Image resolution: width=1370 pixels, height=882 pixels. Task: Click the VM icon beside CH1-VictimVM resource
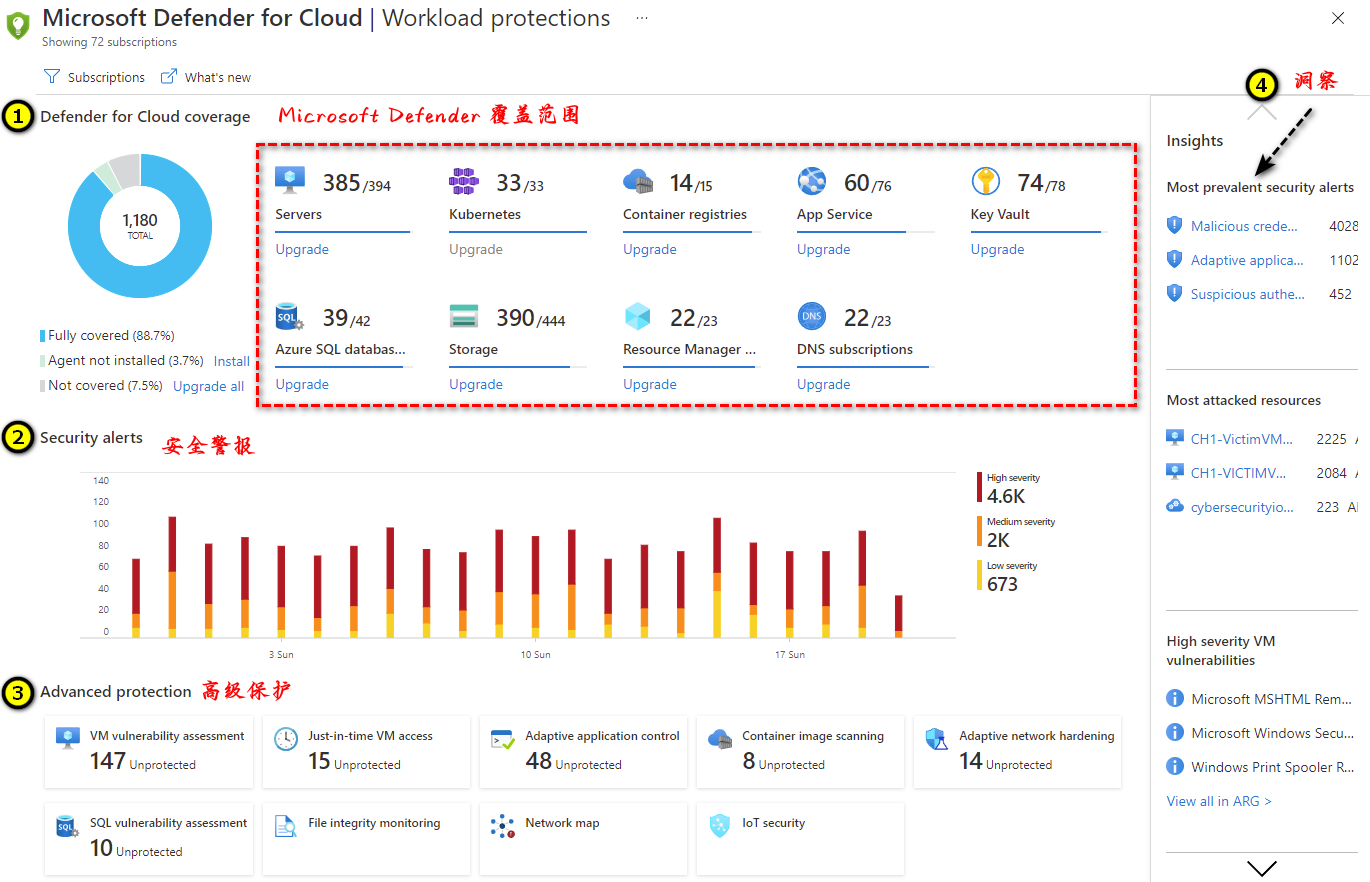[x=1176, y=438]
